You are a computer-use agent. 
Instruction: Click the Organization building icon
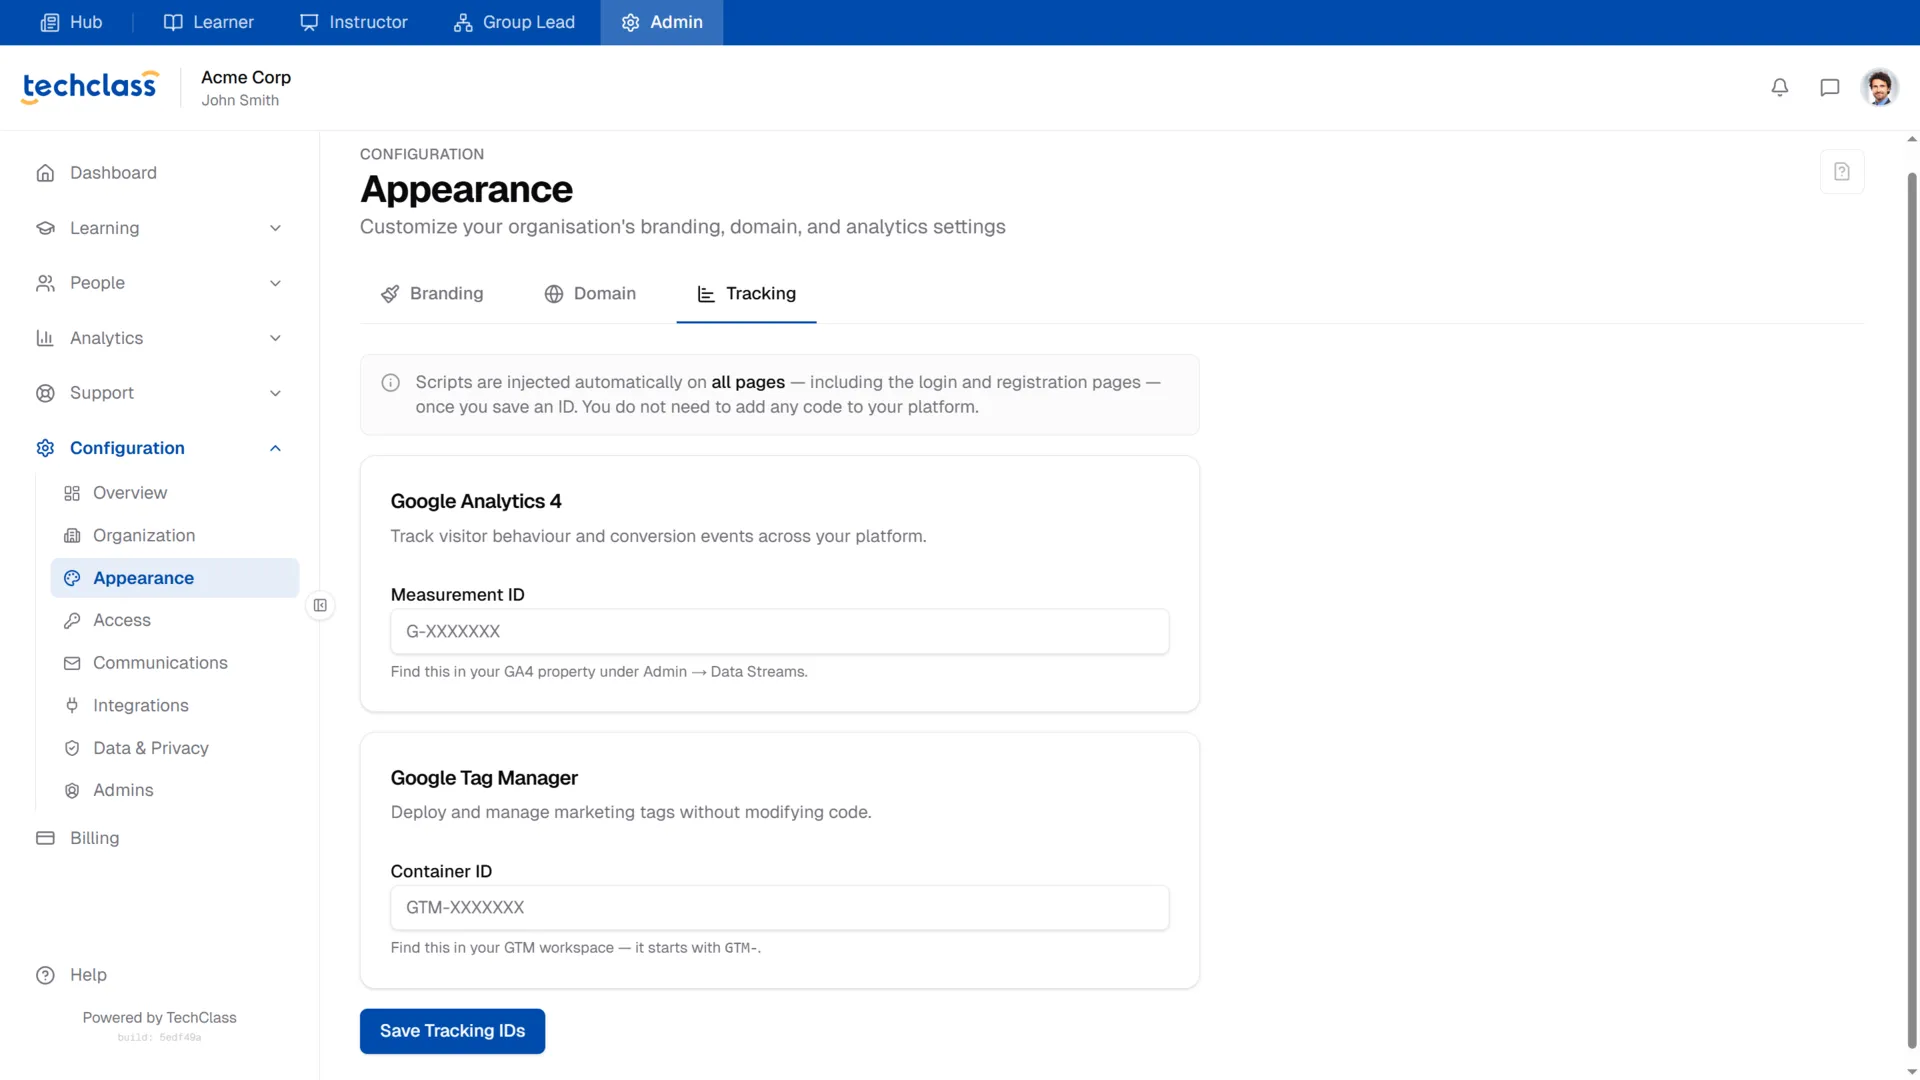tap(72, 536)
